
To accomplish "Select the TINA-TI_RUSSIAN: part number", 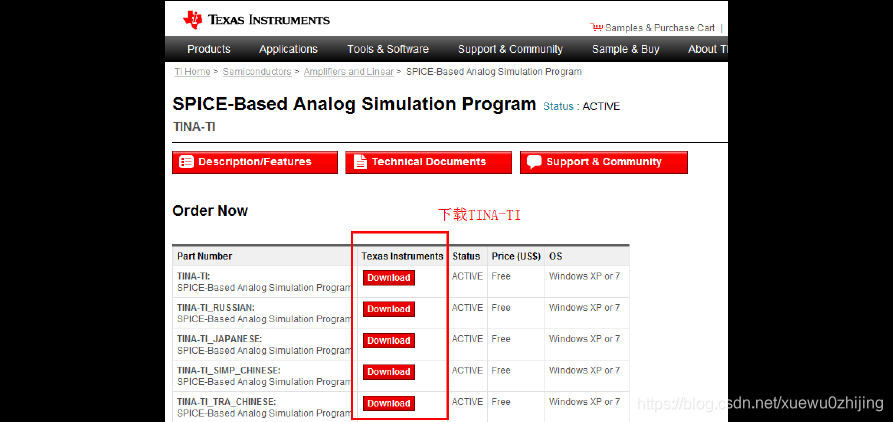I will 216,308.
